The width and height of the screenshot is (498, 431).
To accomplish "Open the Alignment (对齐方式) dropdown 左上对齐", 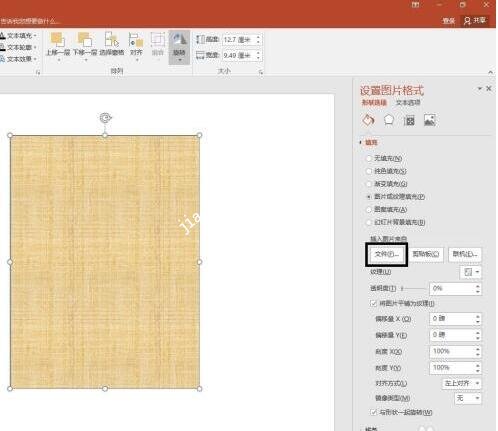I will [x=462, y=383].
